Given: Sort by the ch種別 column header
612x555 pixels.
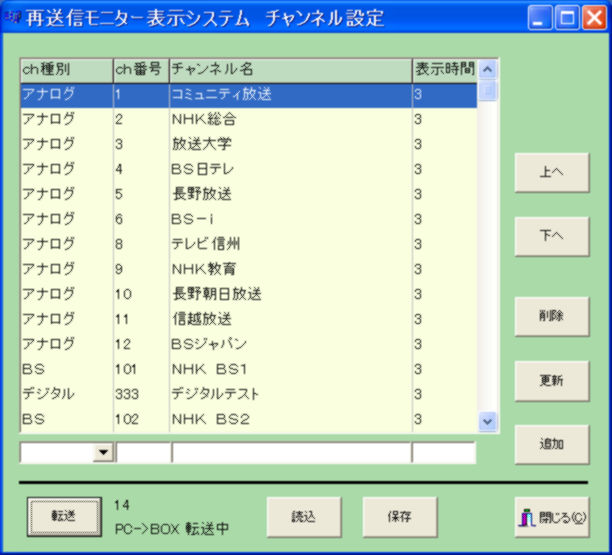Looking at the screenshot, I should point(67,70).
